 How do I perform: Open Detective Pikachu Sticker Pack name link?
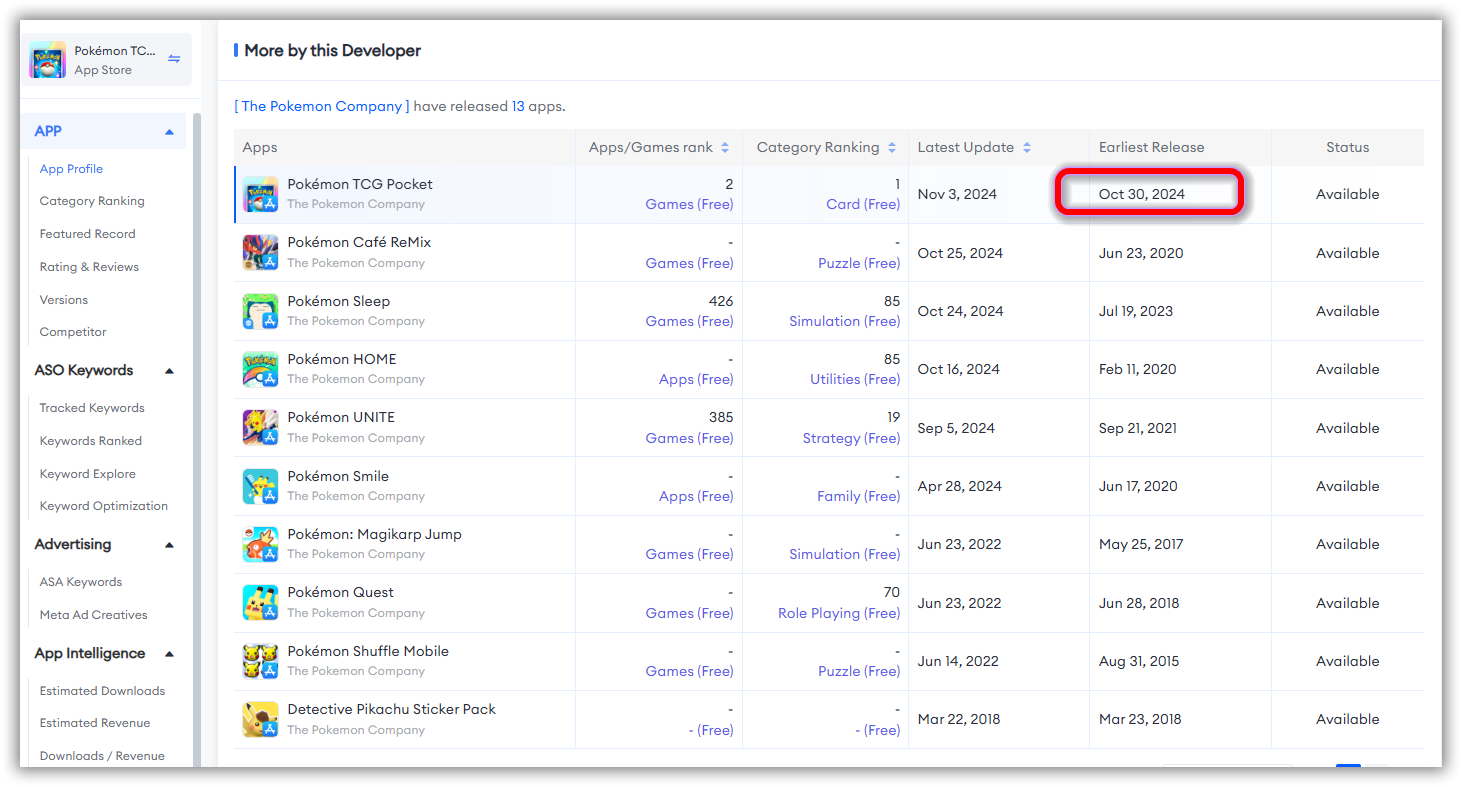pyautogui.click(x=392, y=709)
